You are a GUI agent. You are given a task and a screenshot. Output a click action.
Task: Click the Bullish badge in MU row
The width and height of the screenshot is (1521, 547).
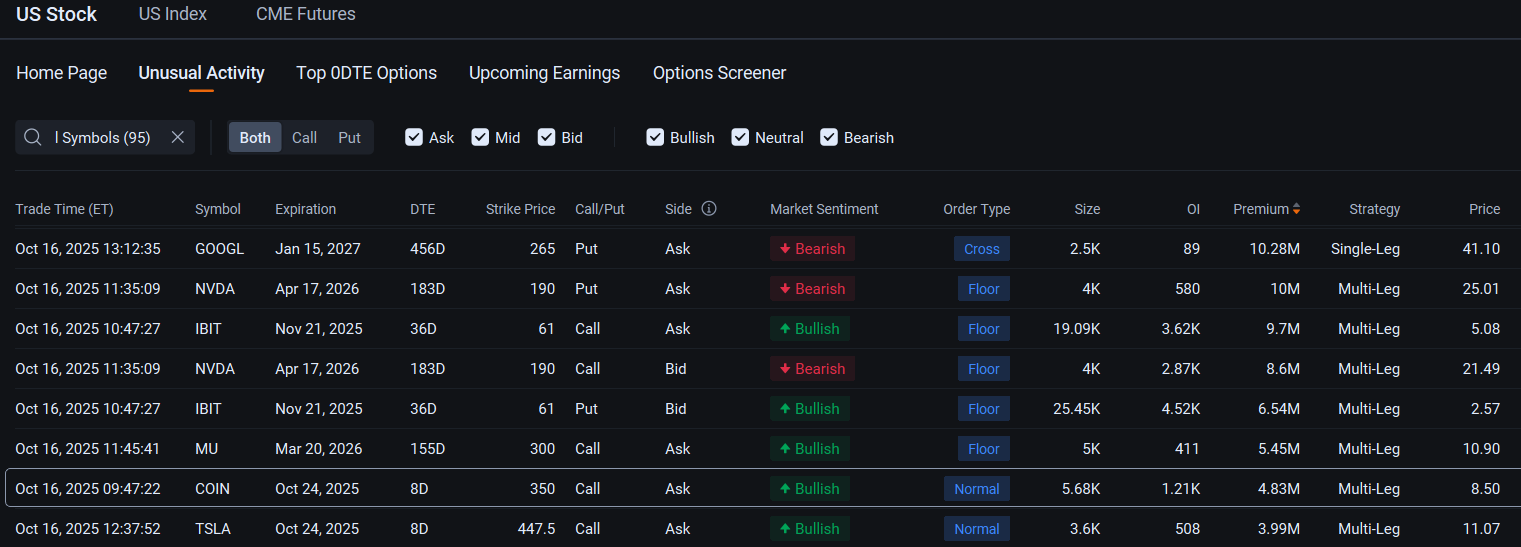point(810,449)
